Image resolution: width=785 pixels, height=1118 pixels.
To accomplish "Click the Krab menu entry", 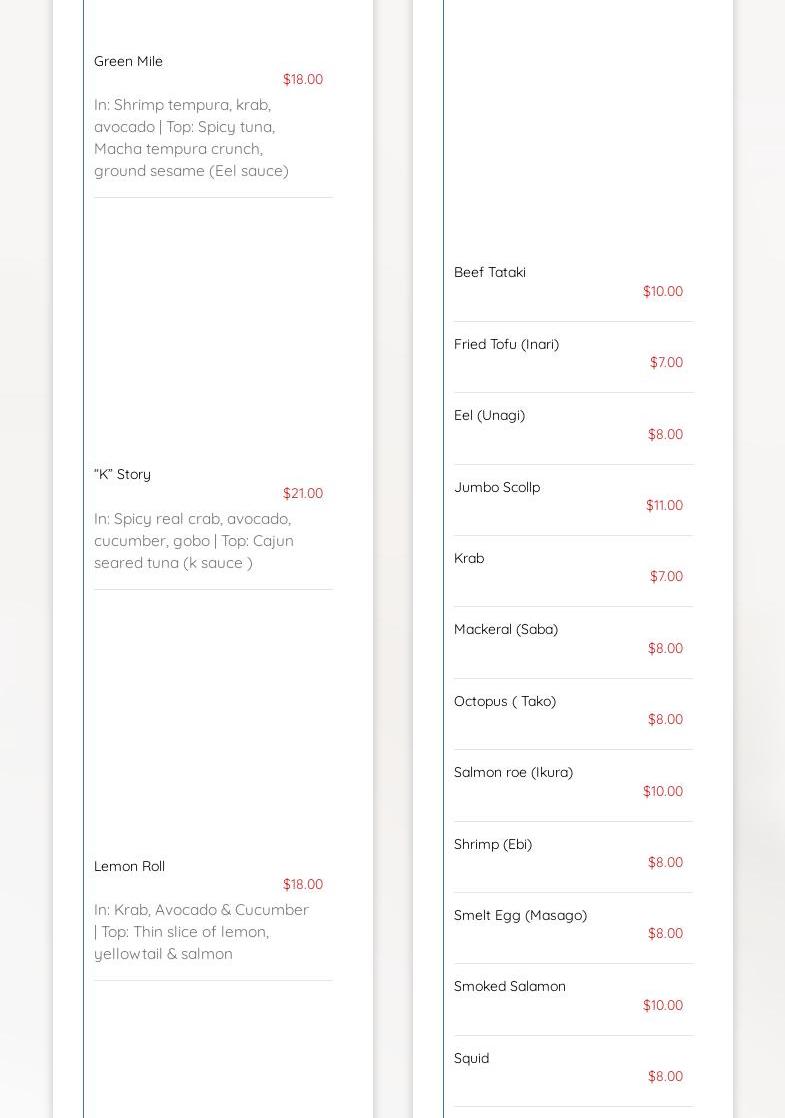I will point(469,558).
